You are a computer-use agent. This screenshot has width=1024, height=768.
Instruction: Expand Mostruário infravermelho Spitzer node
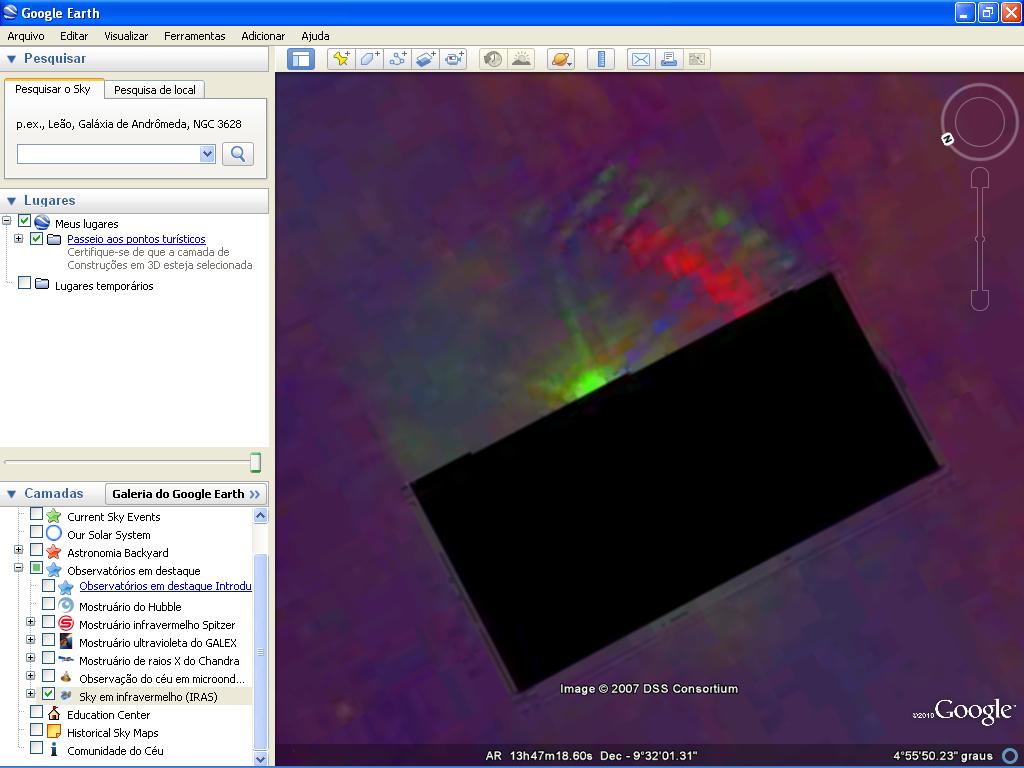coord(31,622)
